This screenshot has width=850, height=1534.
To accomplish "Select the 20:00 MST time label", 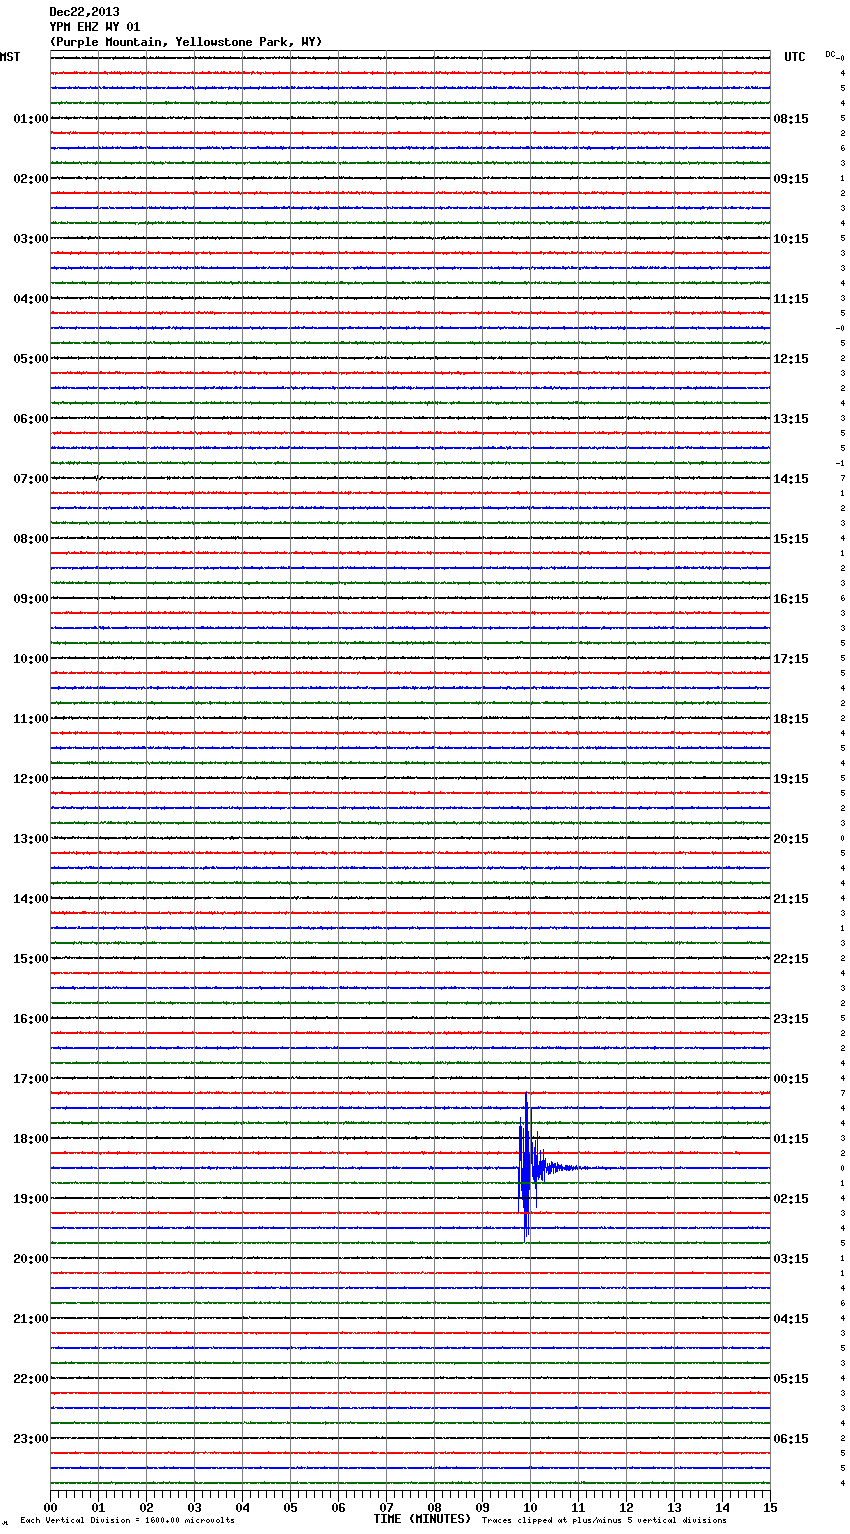I will 31,1259.
